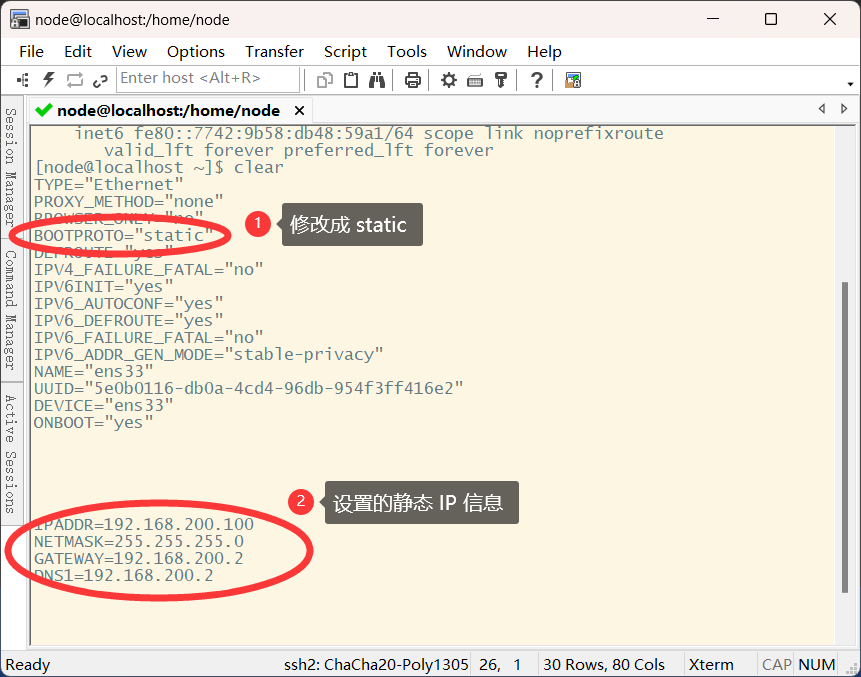Click the Enter host input field
This screenshot has width=861, height=677.
[x=208, y=78]
